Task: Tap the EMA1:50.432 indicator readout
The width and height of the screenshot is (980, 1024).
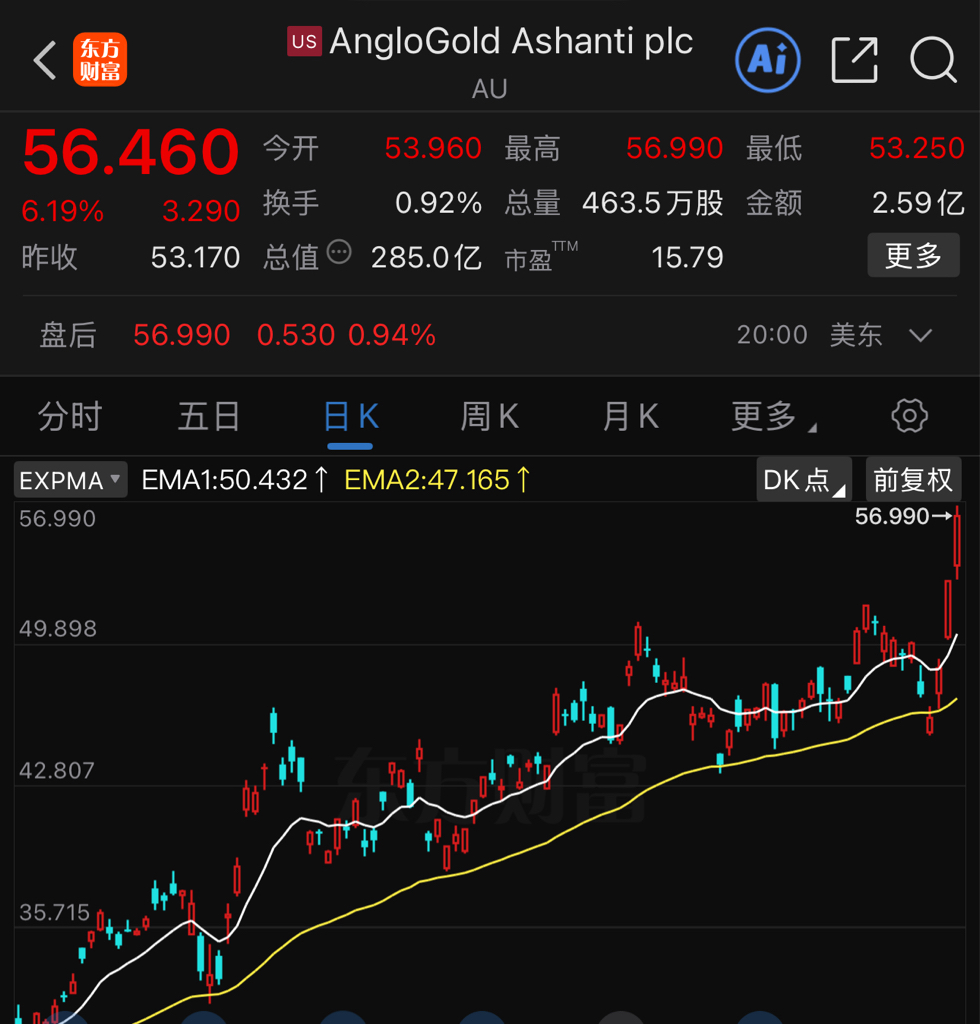Action: click(234, 480)
